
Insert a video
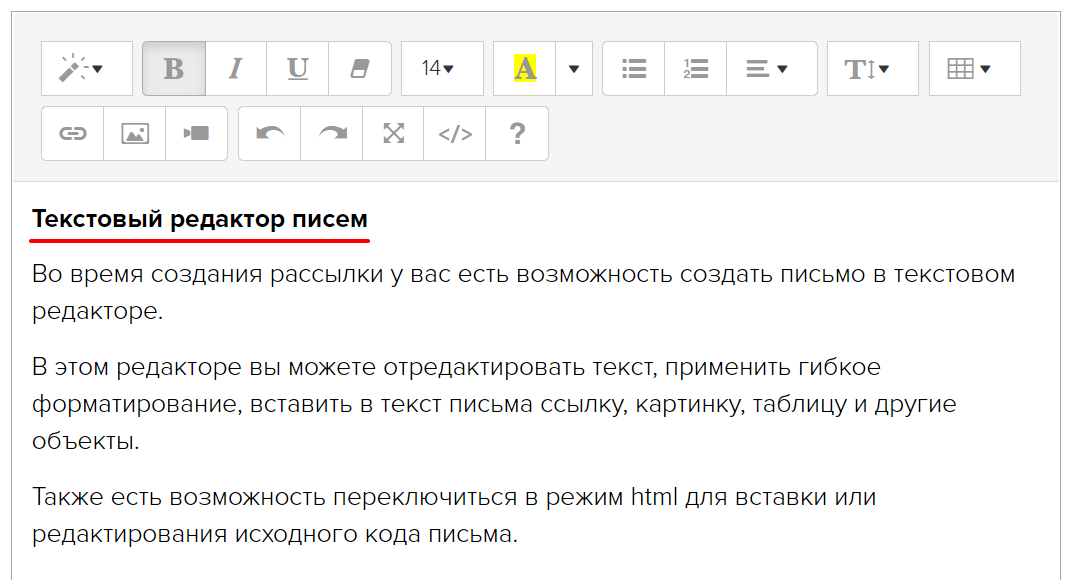pyautogui.click(x=197, y=133)
